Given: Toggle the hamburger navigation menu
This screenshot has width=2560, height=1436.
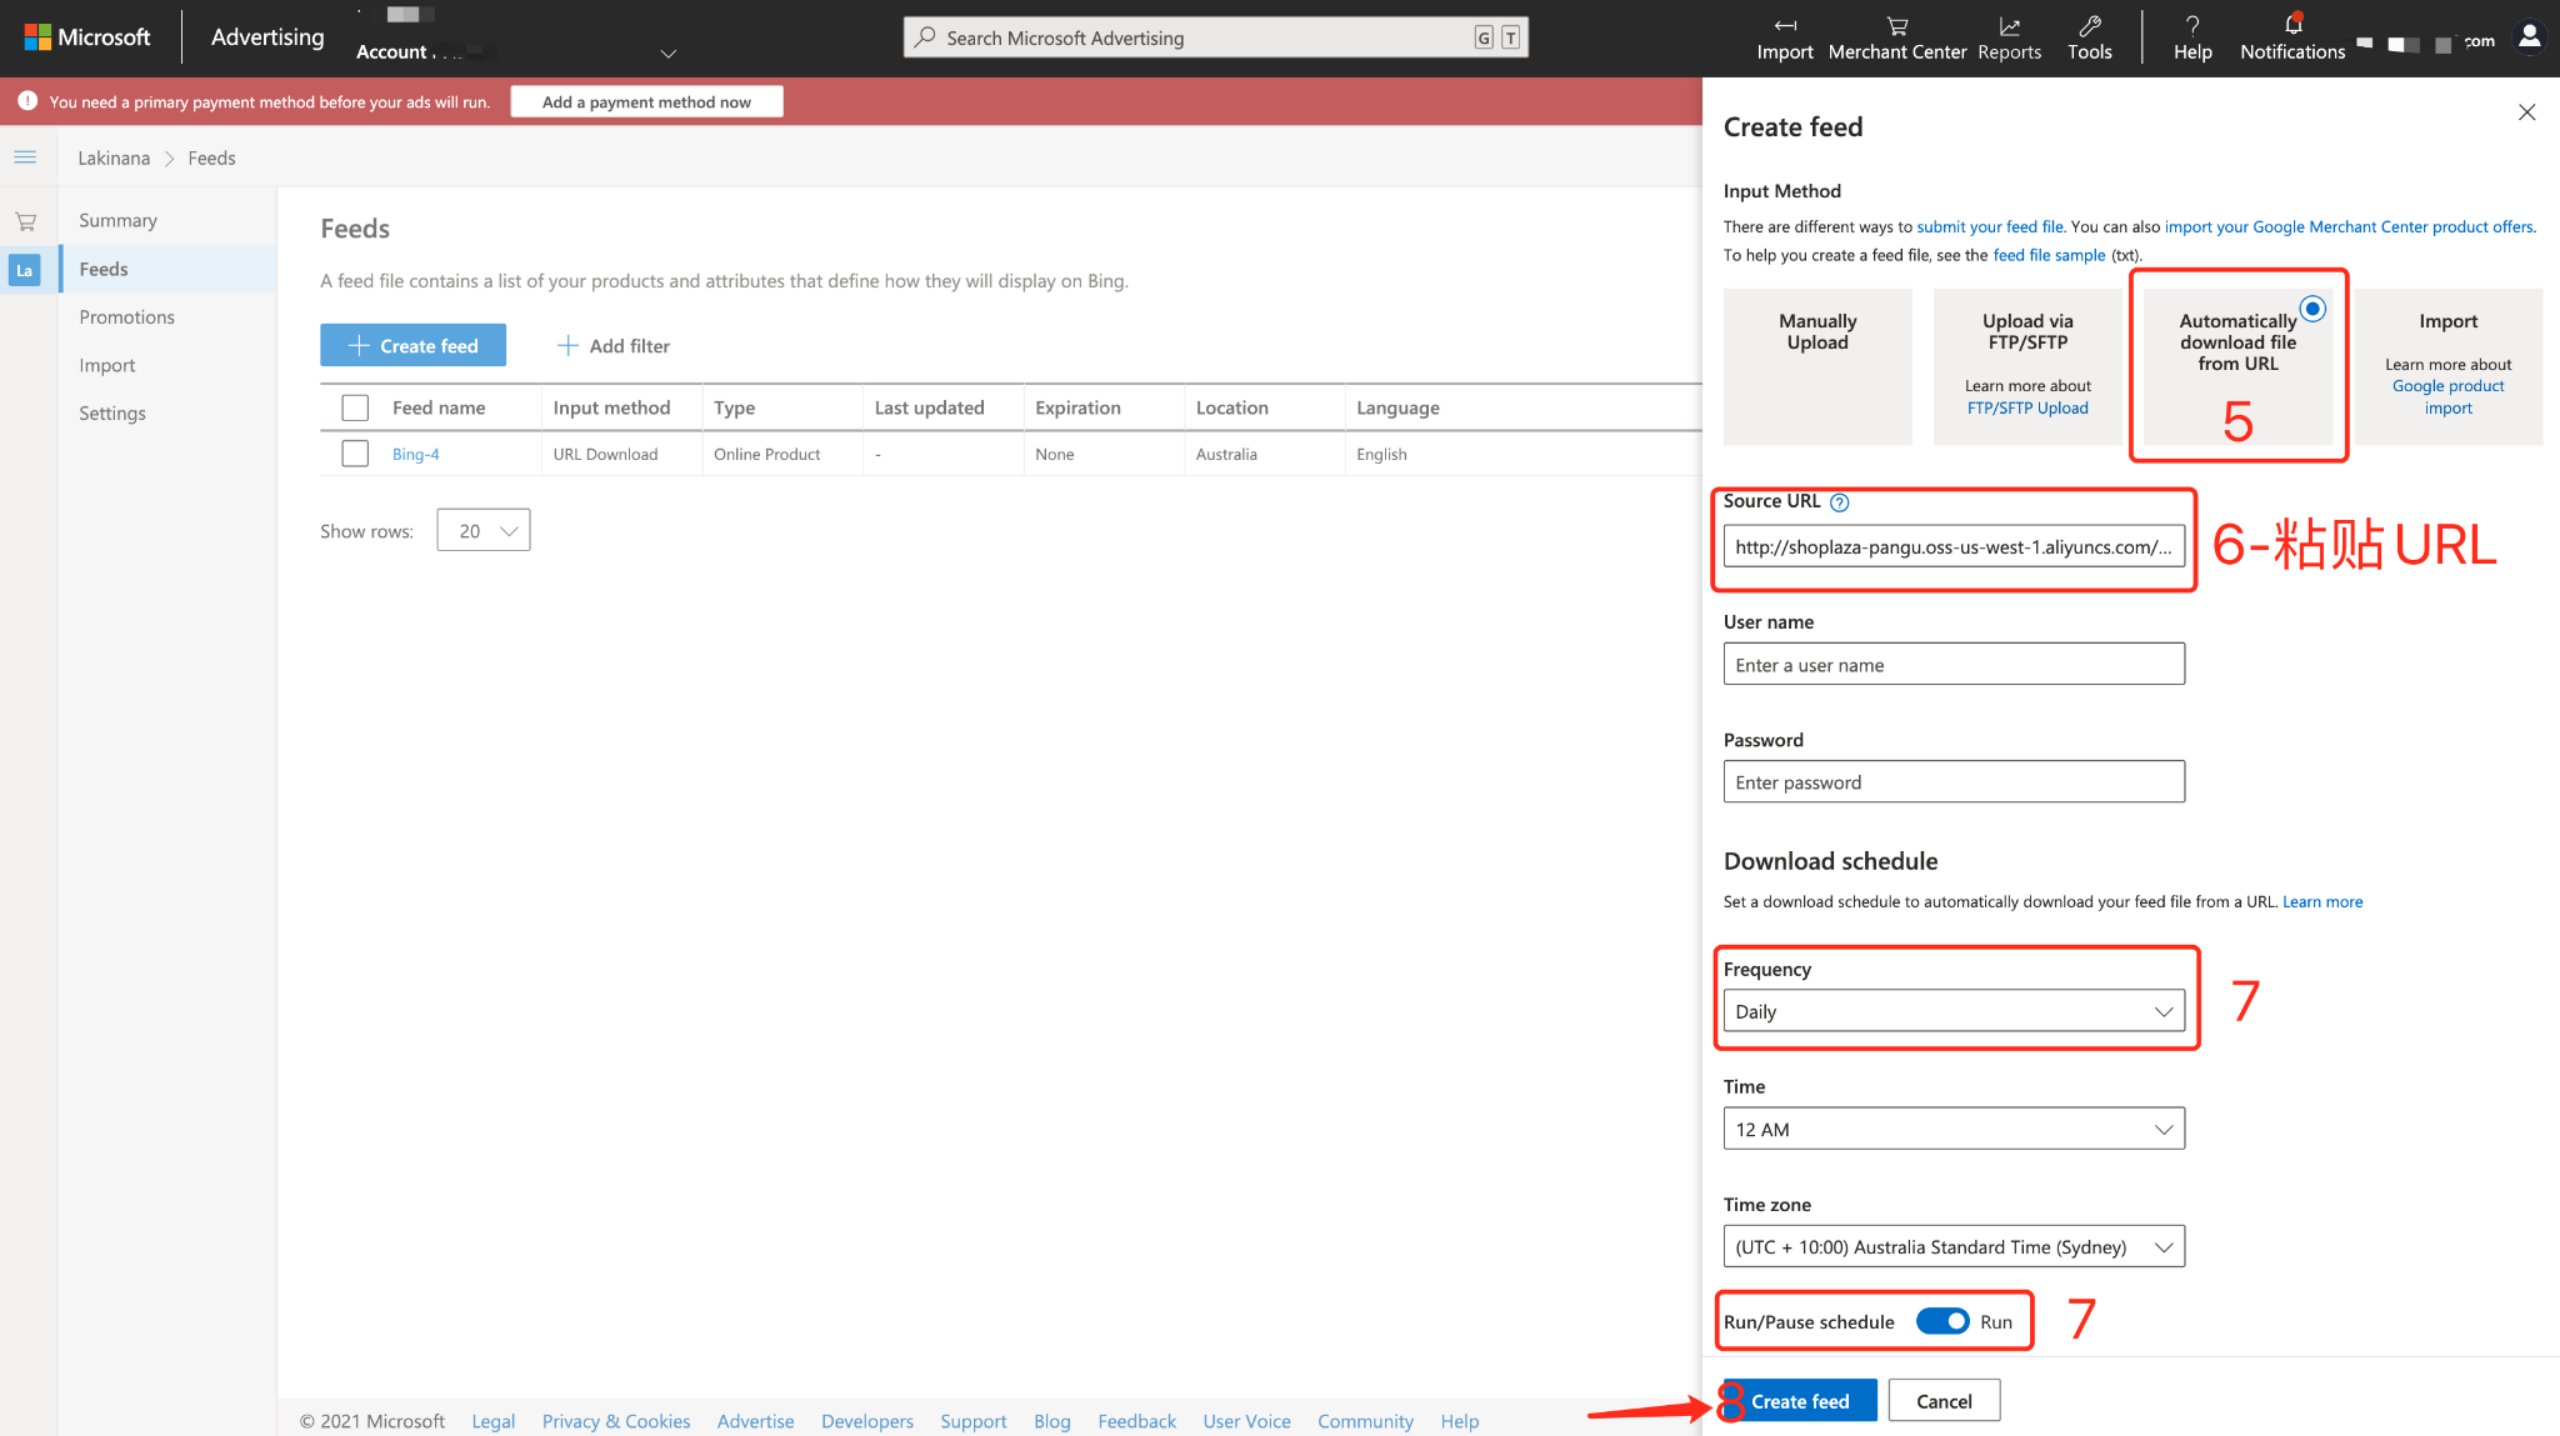Looking at the screenshot, I should tap(25, 157).
